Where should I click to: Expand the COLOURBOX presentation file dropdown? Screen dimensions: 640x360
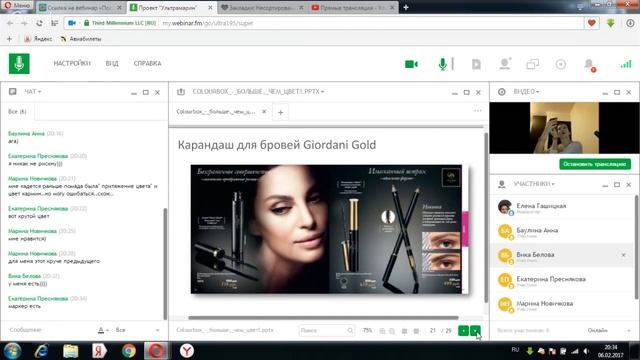click(x=258, y=91)
